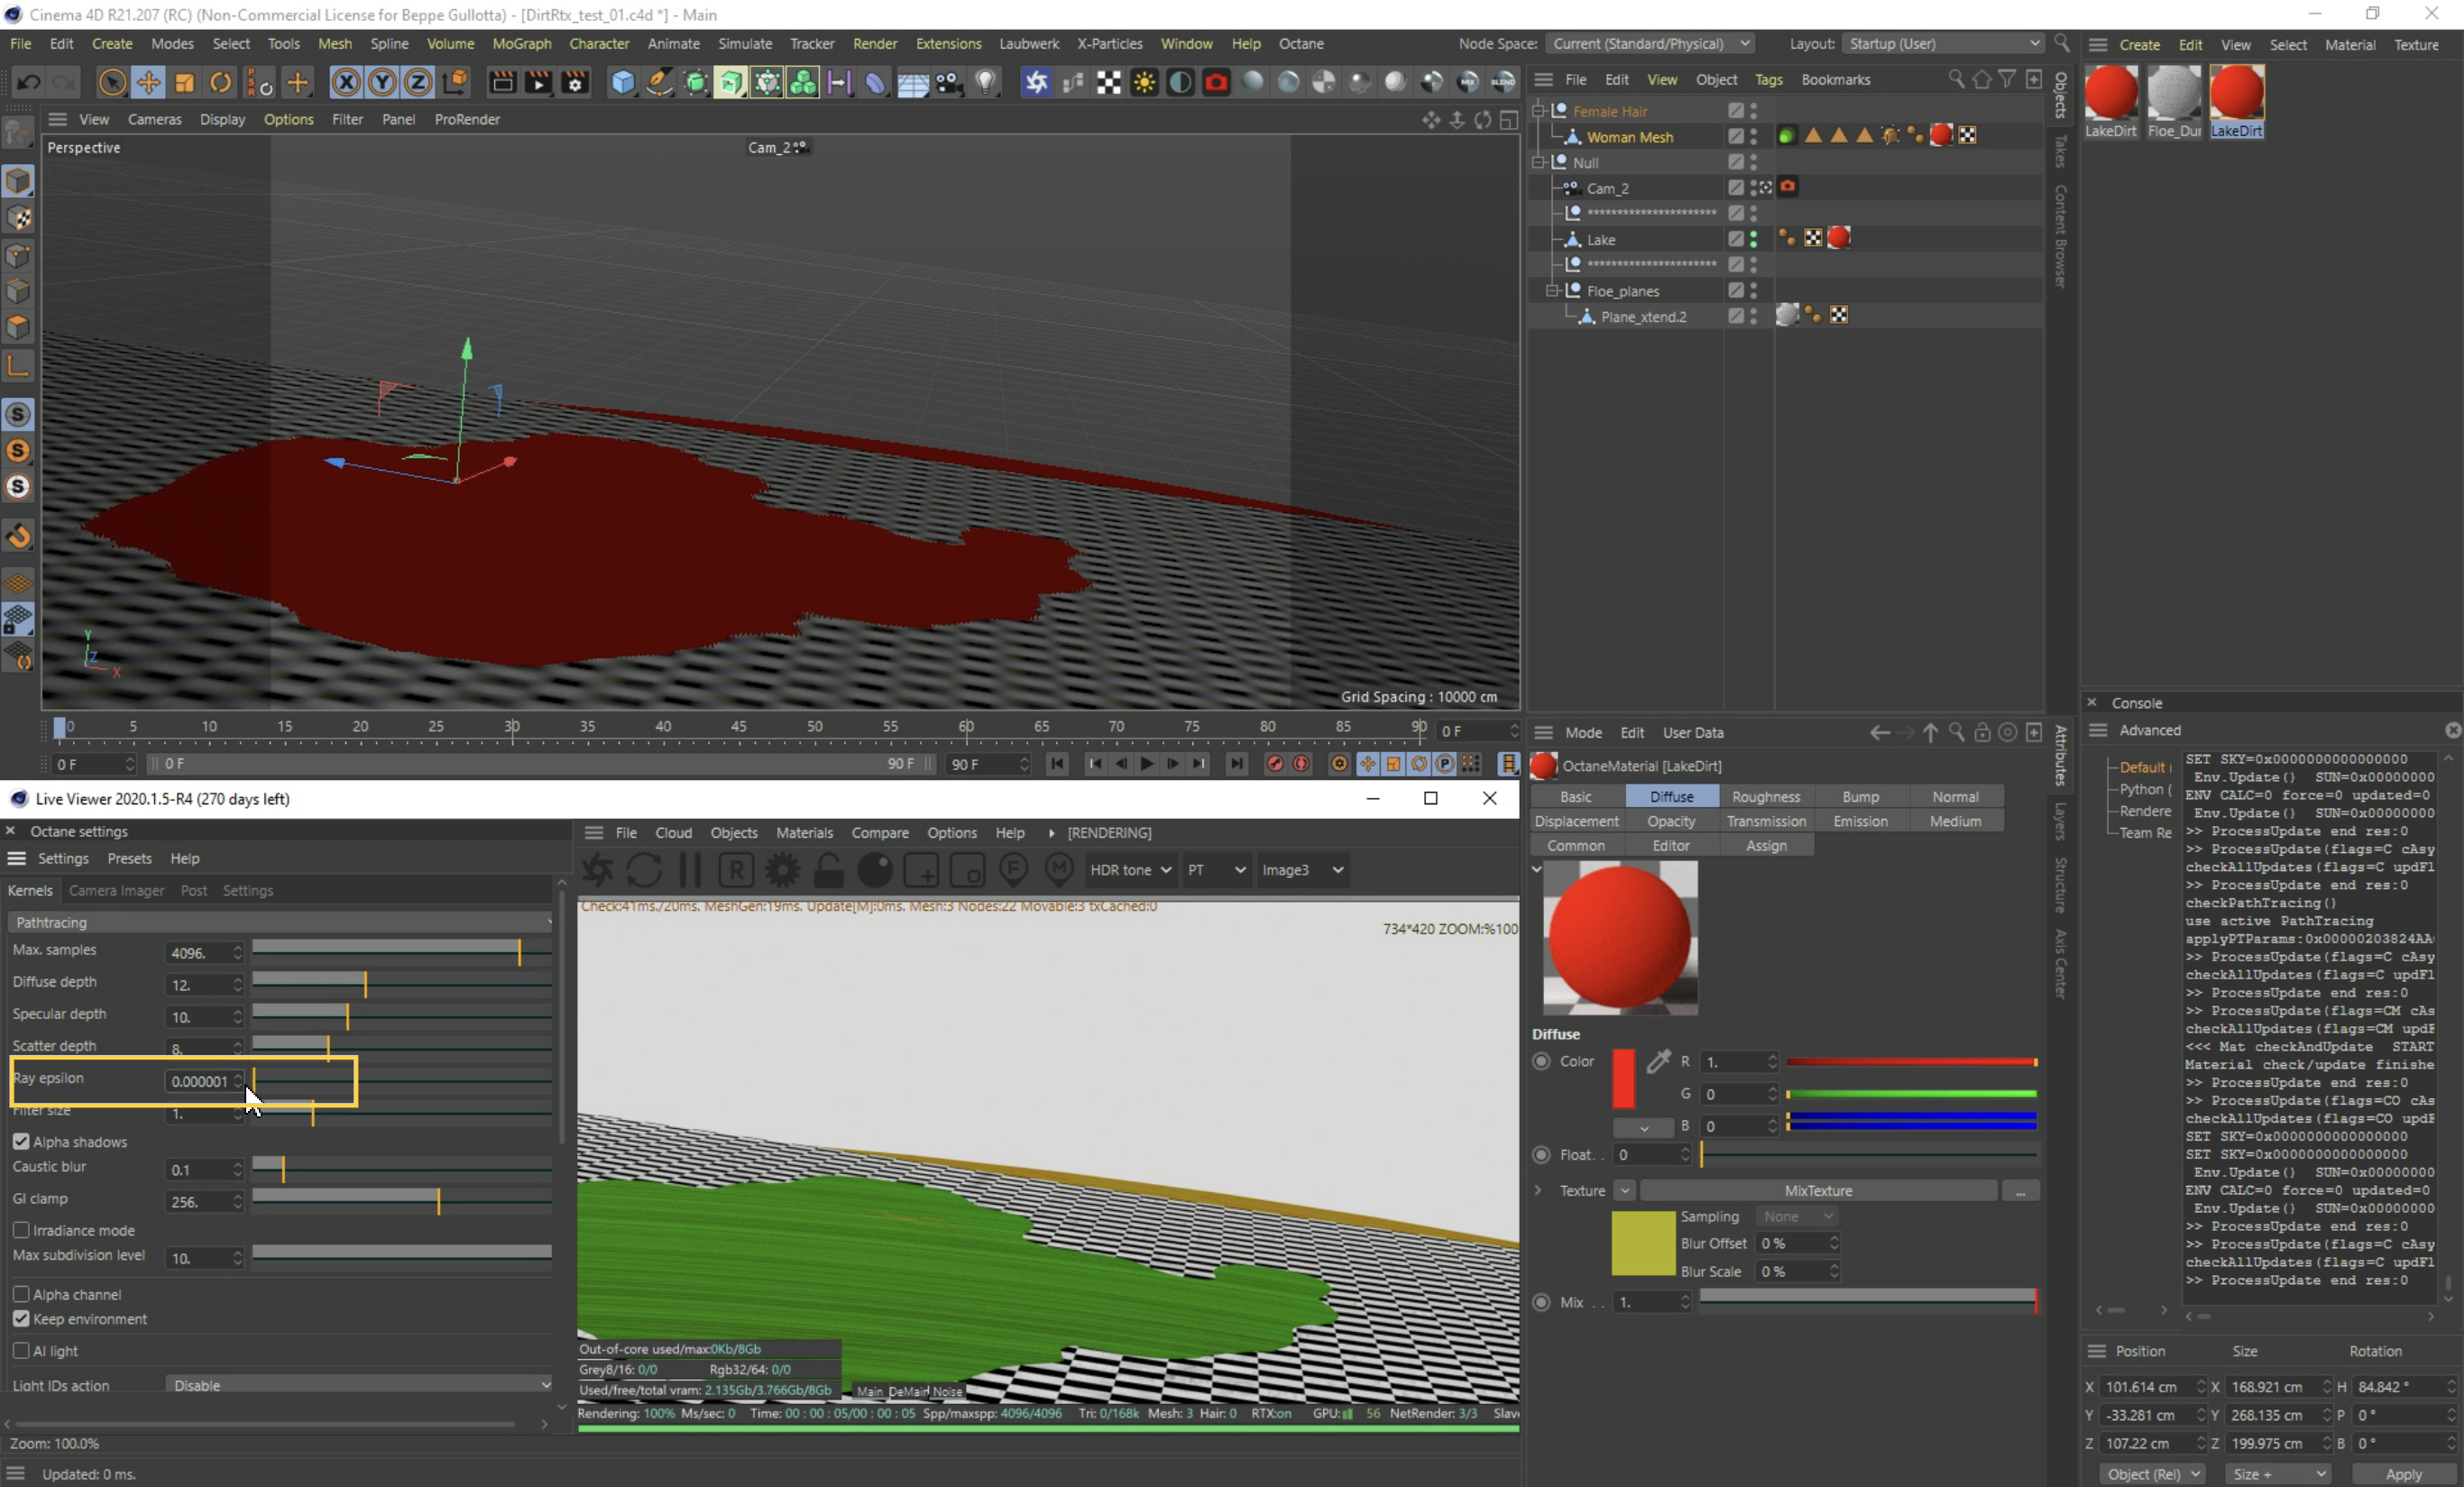
Task: Switch to the Roughness material tab
Action: (1765, 797)
